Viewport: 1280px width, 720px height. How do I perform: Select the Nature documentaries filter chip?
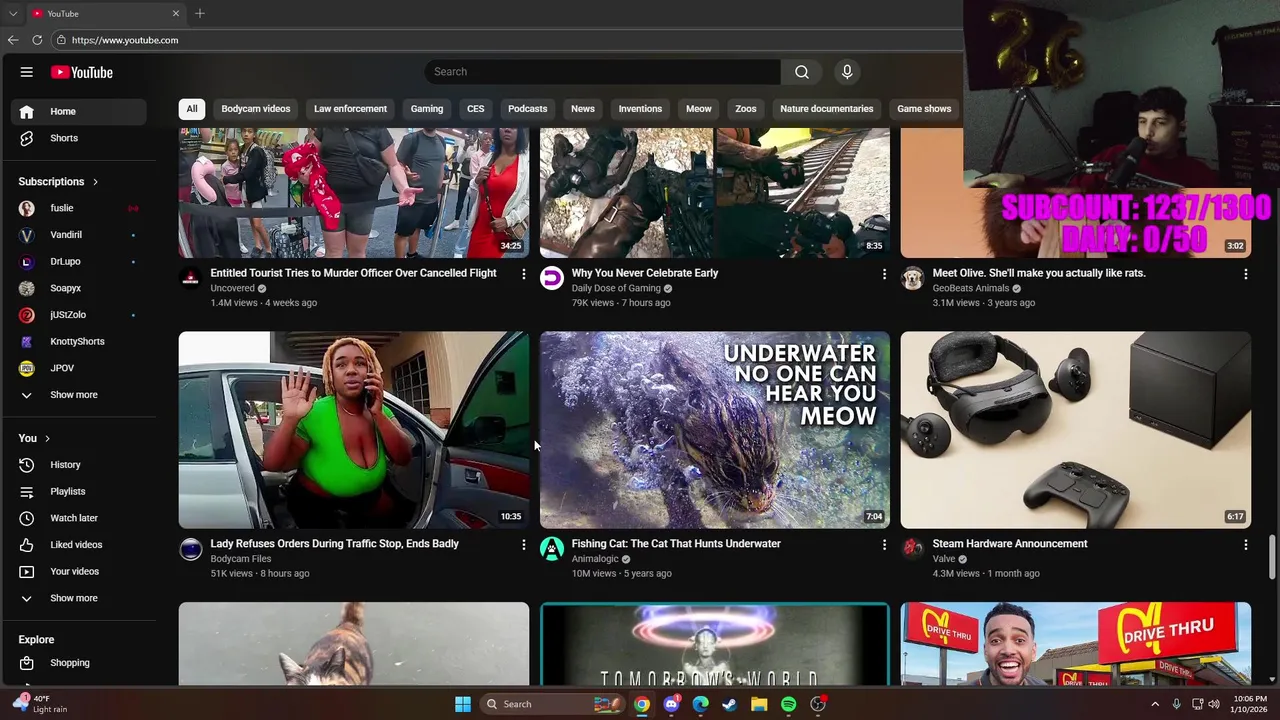[x=827, y=109]
